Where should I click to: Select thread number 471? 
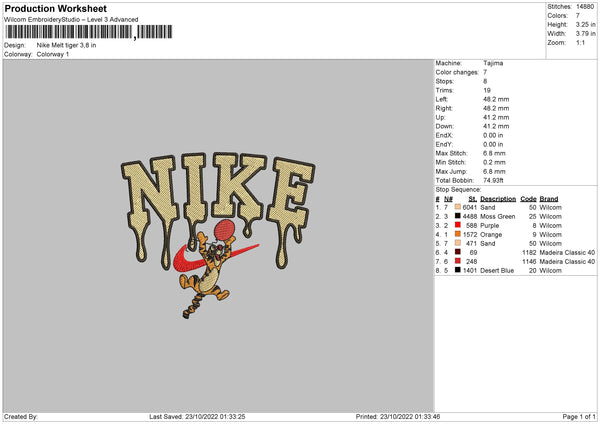471,244
